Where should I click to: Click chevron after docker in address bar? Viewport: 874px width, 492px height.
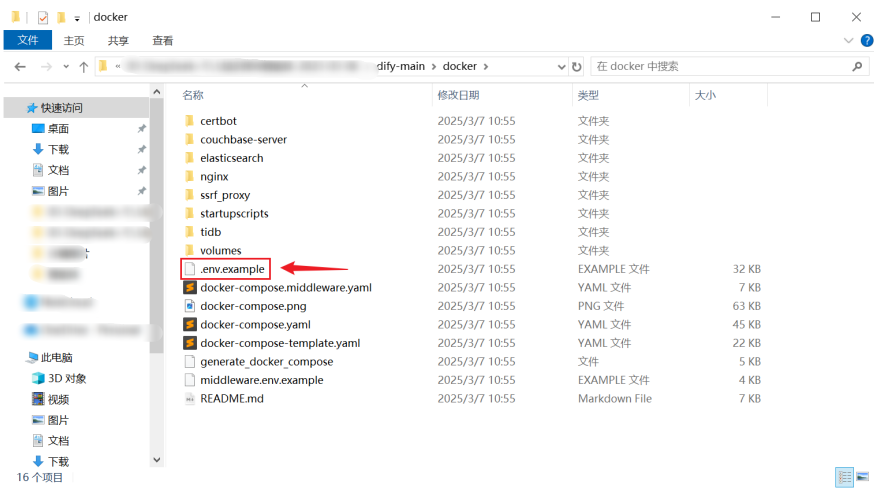[x=486, y=66]
